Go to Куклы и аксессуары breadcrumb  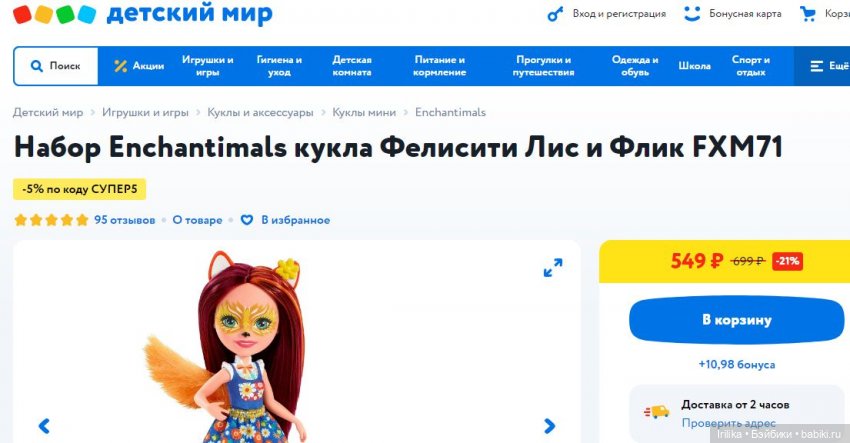(x=260, y=113)
